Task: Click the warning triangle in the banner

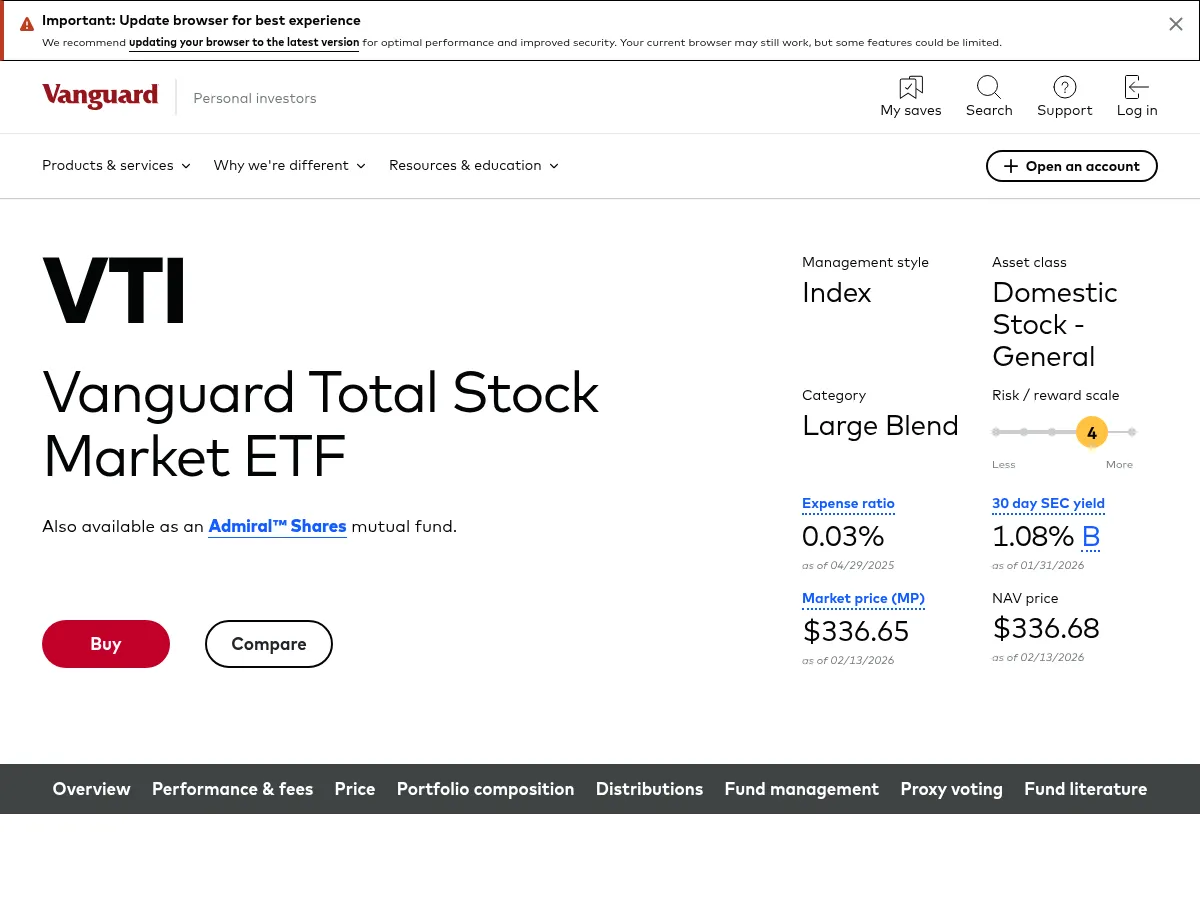Action: point(27,24)
